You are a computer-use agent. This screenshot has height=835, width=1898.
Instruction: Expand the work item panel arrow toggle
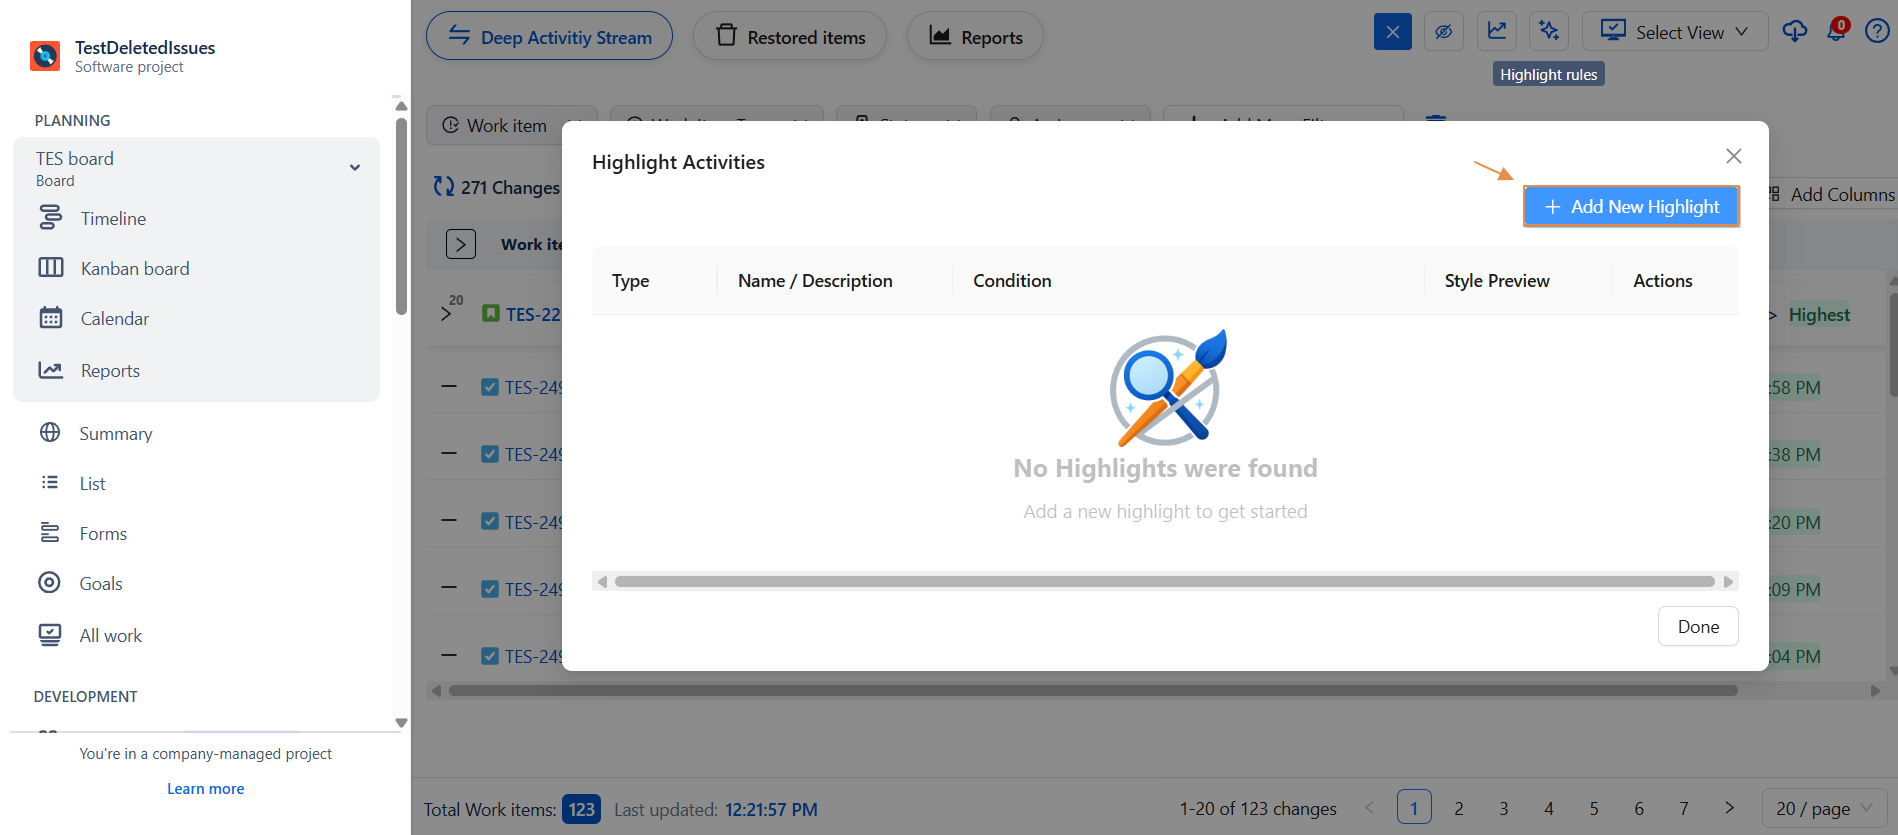point(460,244)
